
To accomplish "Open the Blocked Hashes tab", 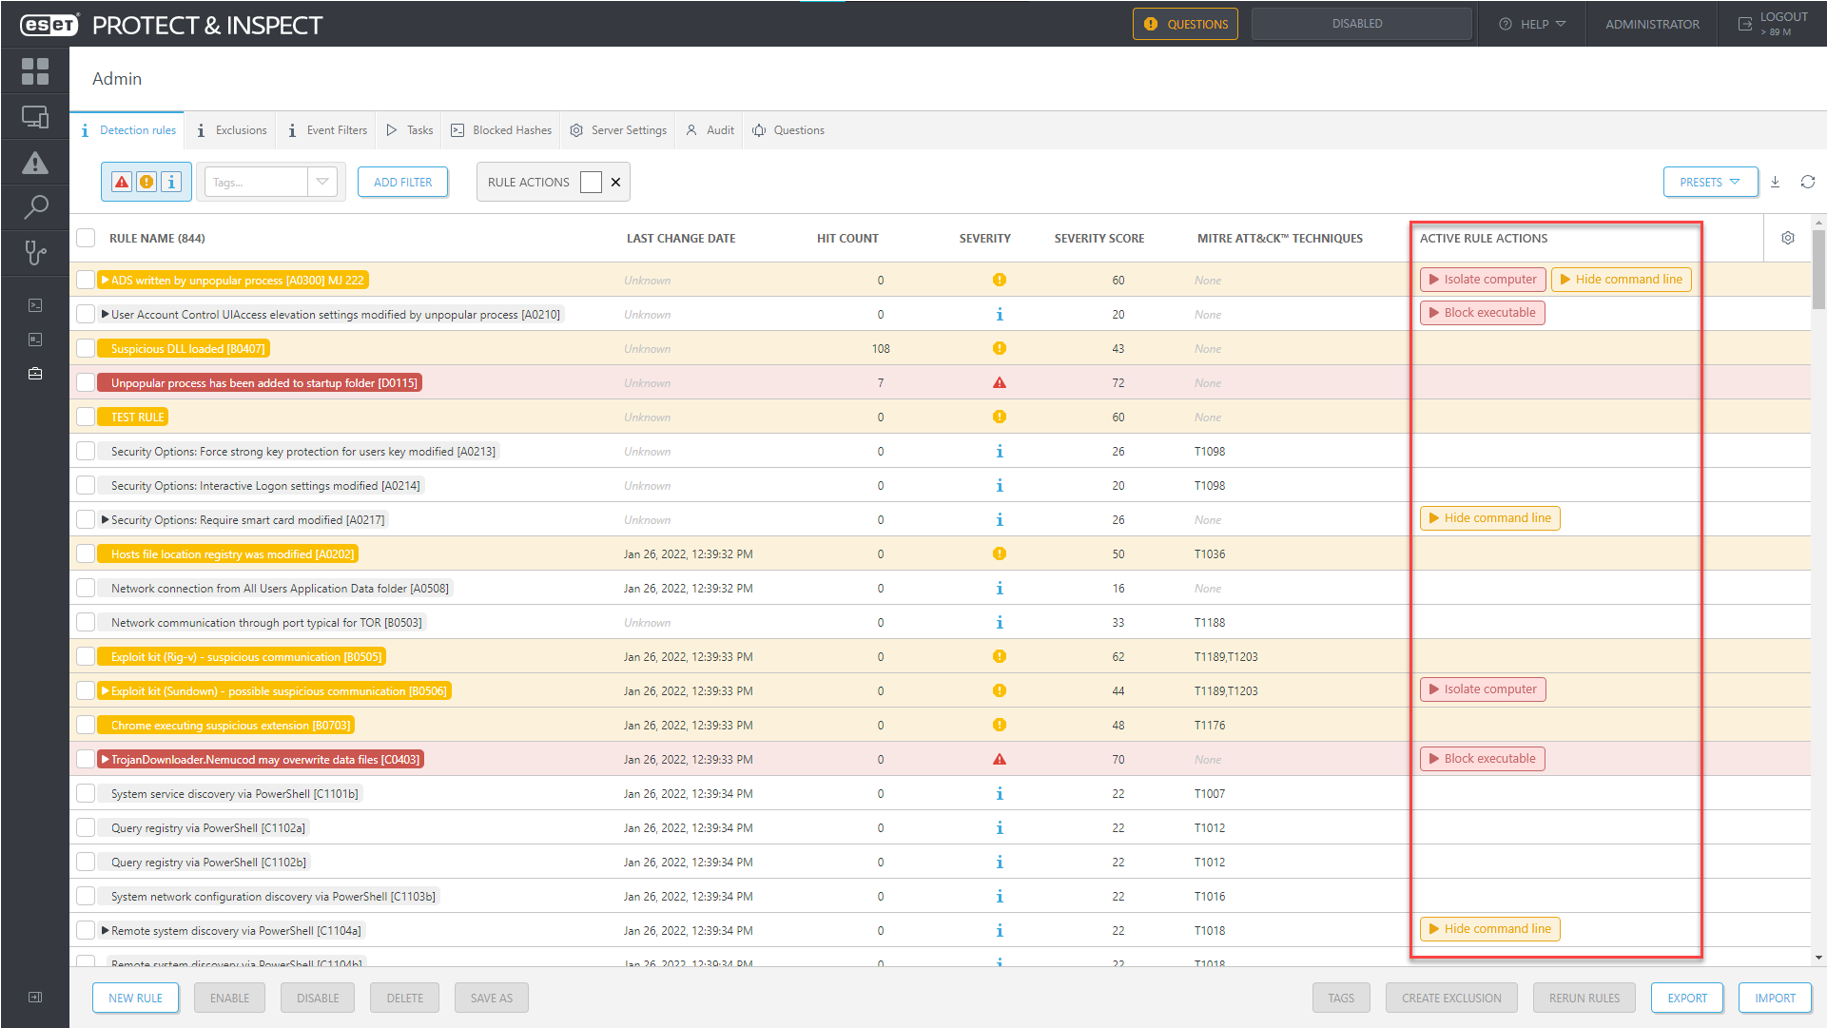I will click(x=502, y=130).
